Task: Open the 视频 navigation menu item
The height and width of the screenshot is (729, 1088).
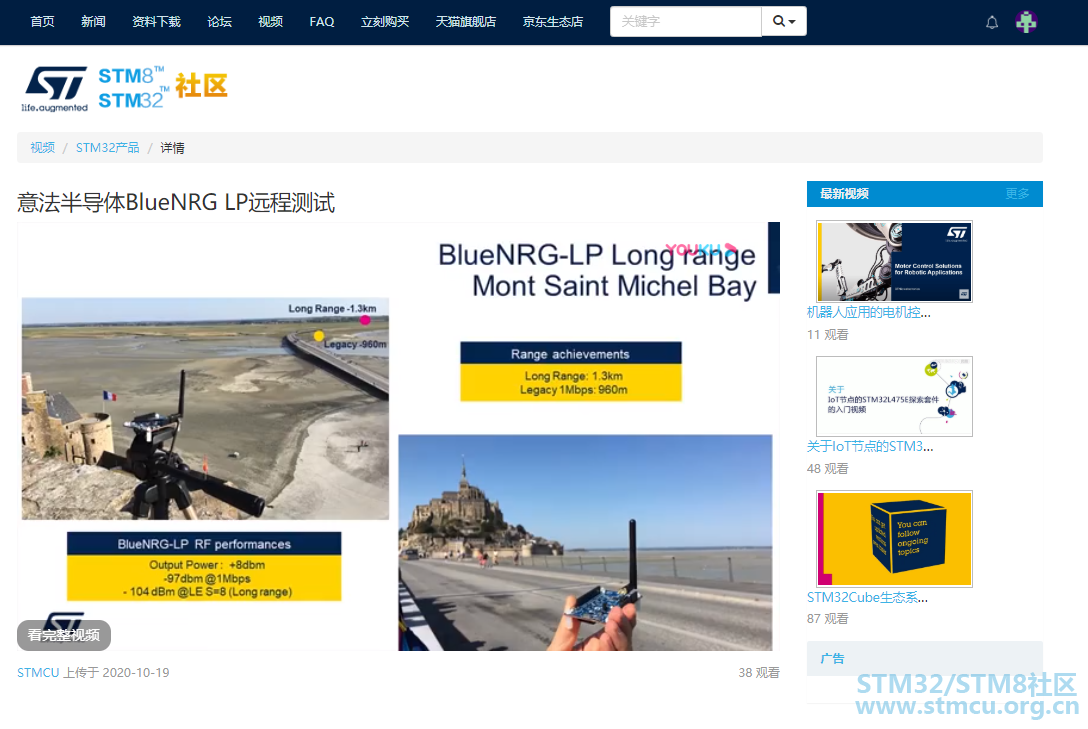Action: [271, 22]
